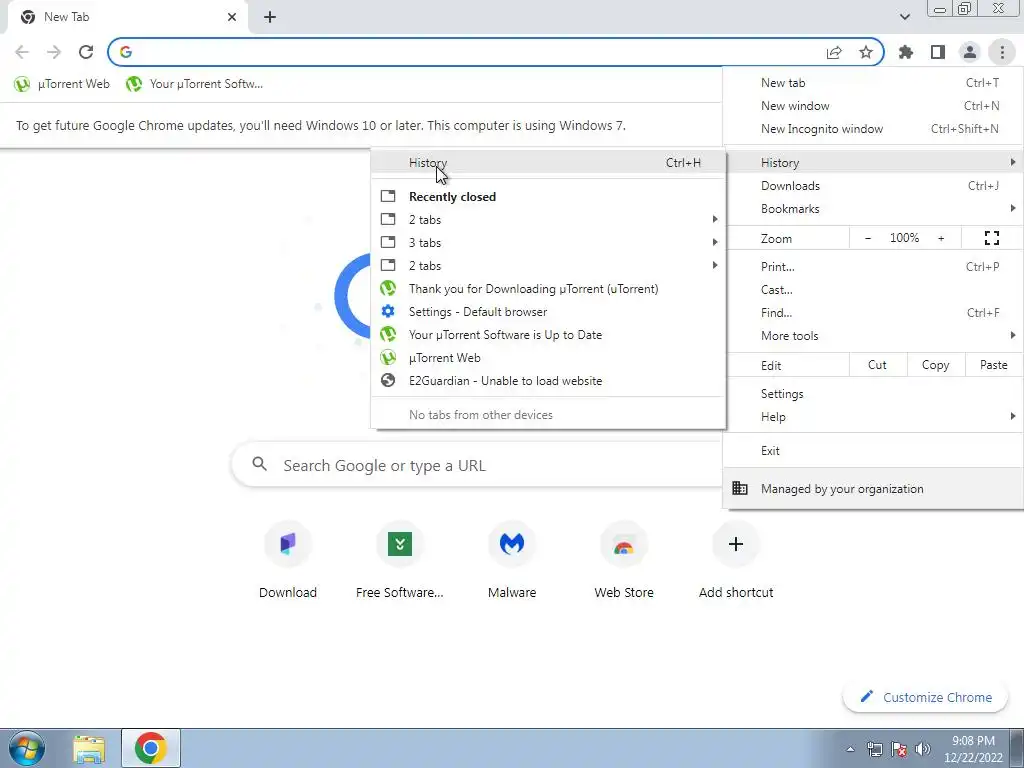Reopen Settings - Default browser page
Screen dimensions: 1024x768
pyautogui.click(x=549, y=312)
